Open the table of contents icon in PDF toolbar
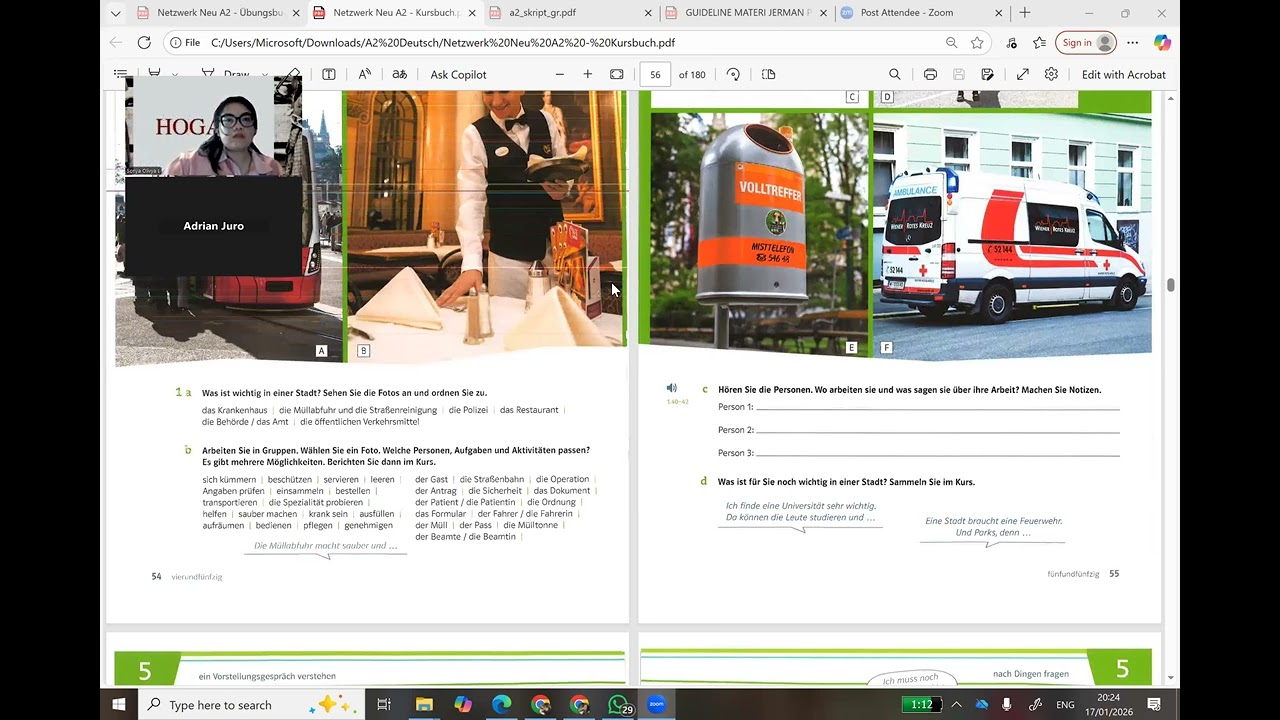 click(x=120, y=74)
